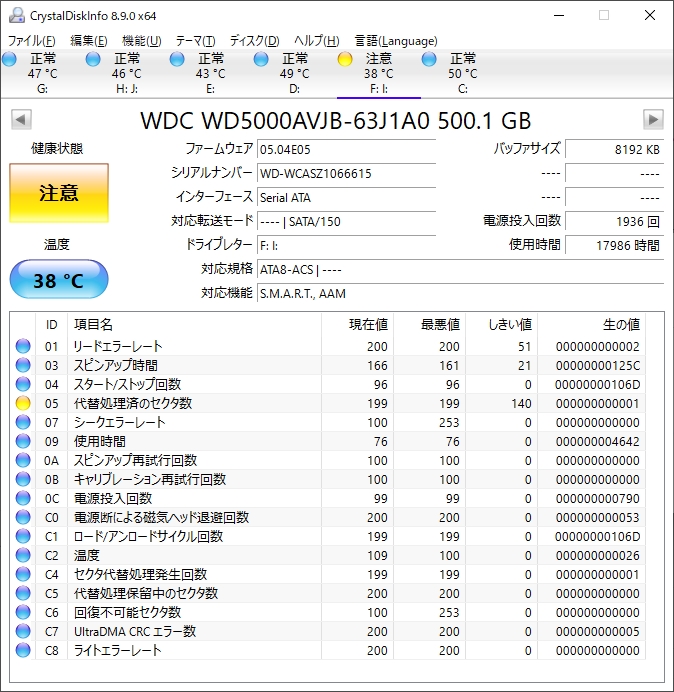Click power on hours value 17986 時間
The width and height of the screenshot is (674, 692).
tap(614, 245)
